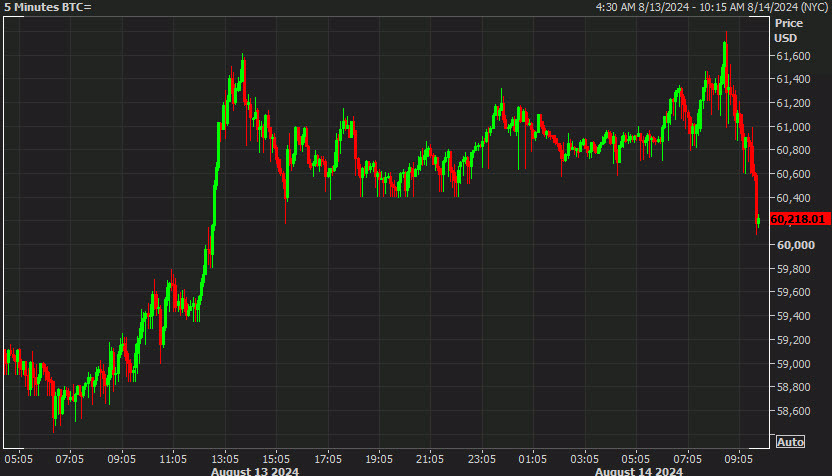Image resolution: width=832 pixels, height=476 pixels.
Task: Click the 61,000 price axis label
Action: pyautogui.click(x=793, y=127)
